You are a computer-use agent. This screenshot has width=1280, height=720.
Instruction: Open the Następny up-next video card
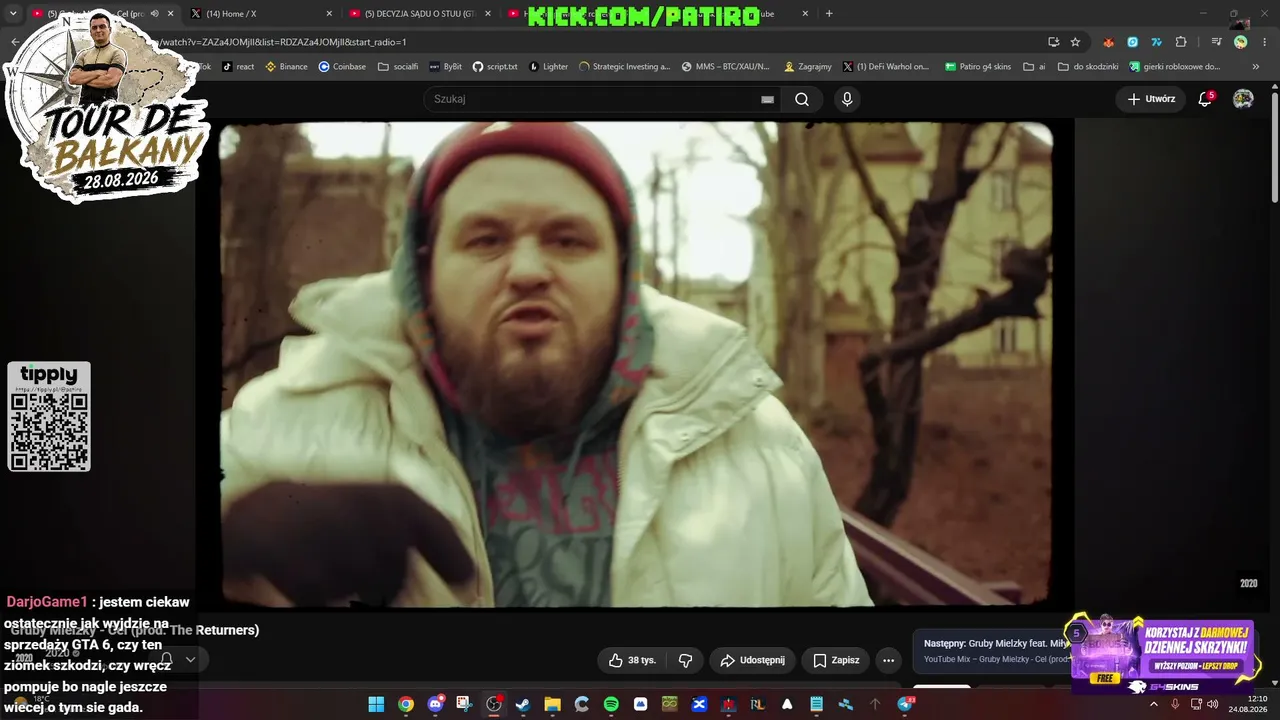pyautogui.click(x=991, y=651)
